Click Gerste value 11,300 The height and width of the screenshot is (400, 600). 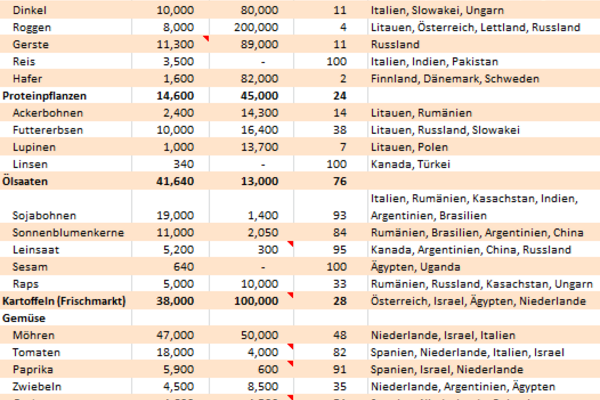click(175, 44)
